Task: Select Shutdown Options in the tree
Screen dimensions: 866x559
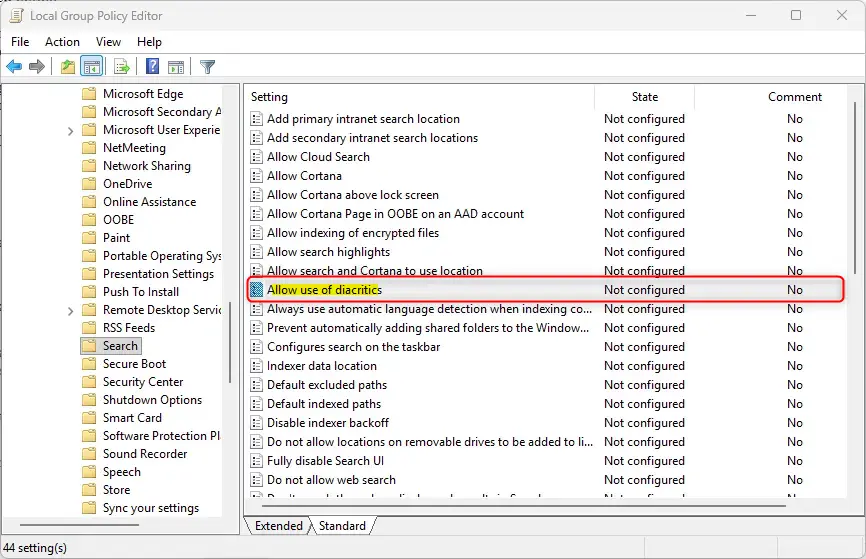Action: pyautogui.click(x=152, y=400)
